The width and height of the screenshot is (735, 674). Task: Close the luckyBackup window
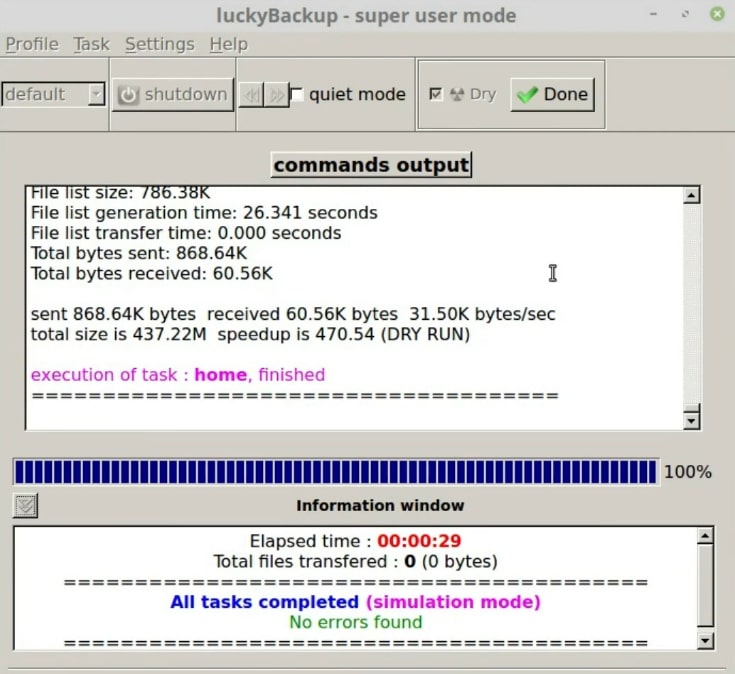click(x=717, y=14)
